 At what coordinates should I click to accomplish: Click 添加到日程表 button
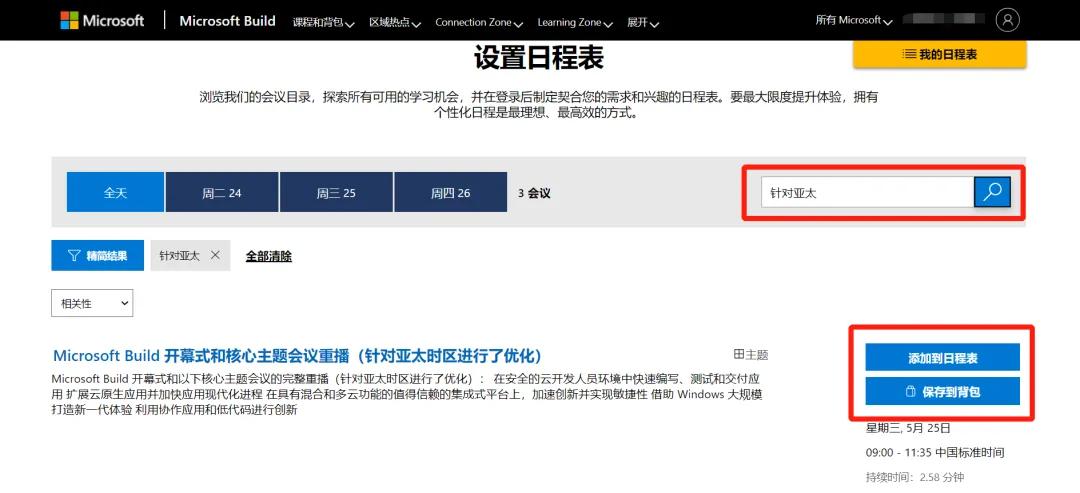942,358
